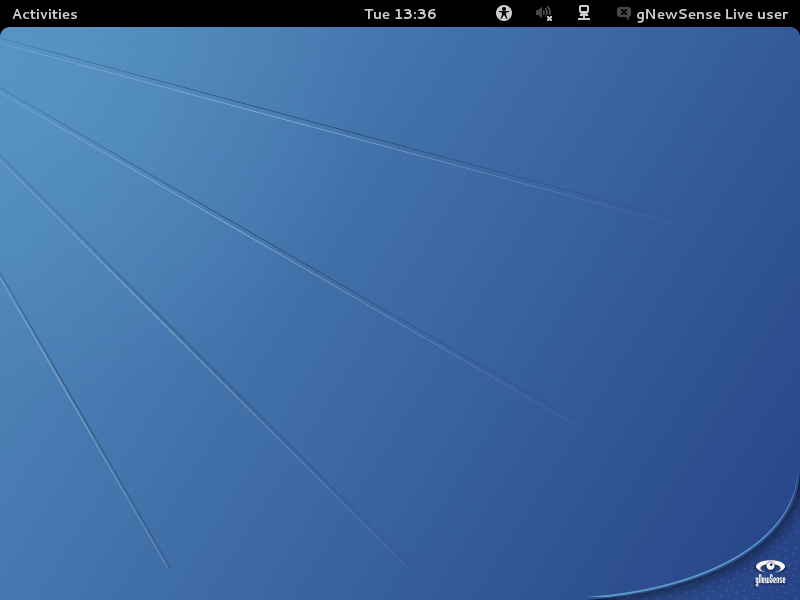
Task: Select the "Tue" day label in the clock
Action: point(377,14)
